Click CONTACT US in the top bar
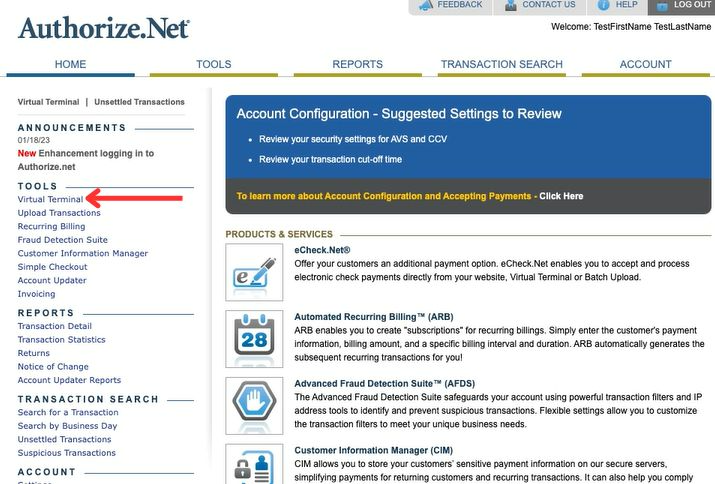The width and height of the screenshot is (715, 484). tap(549, 5)
